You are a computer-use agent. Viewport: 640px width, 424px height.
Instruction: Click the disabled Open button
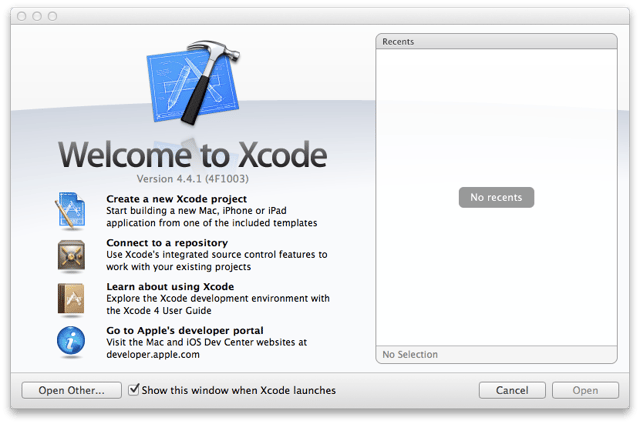[x=585, y=391]
